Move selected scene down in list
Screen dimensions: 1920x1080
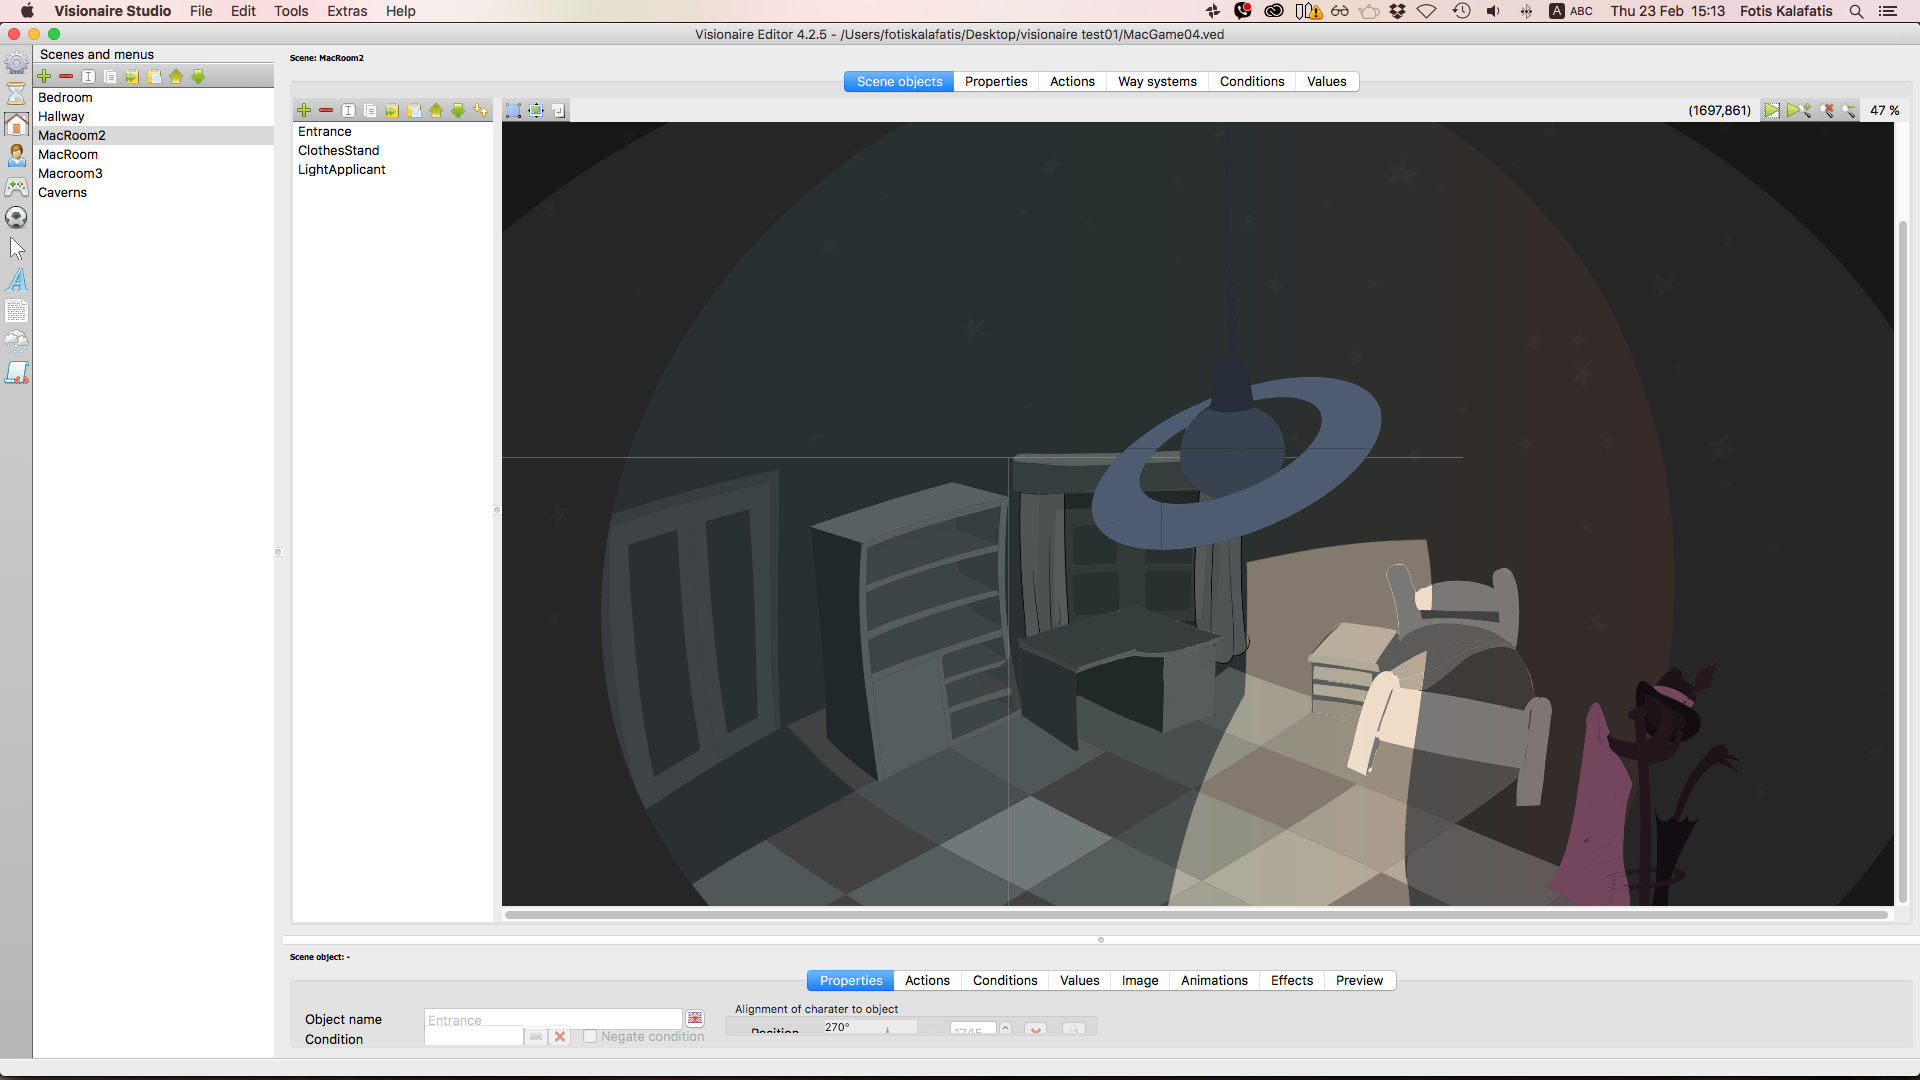198,77
